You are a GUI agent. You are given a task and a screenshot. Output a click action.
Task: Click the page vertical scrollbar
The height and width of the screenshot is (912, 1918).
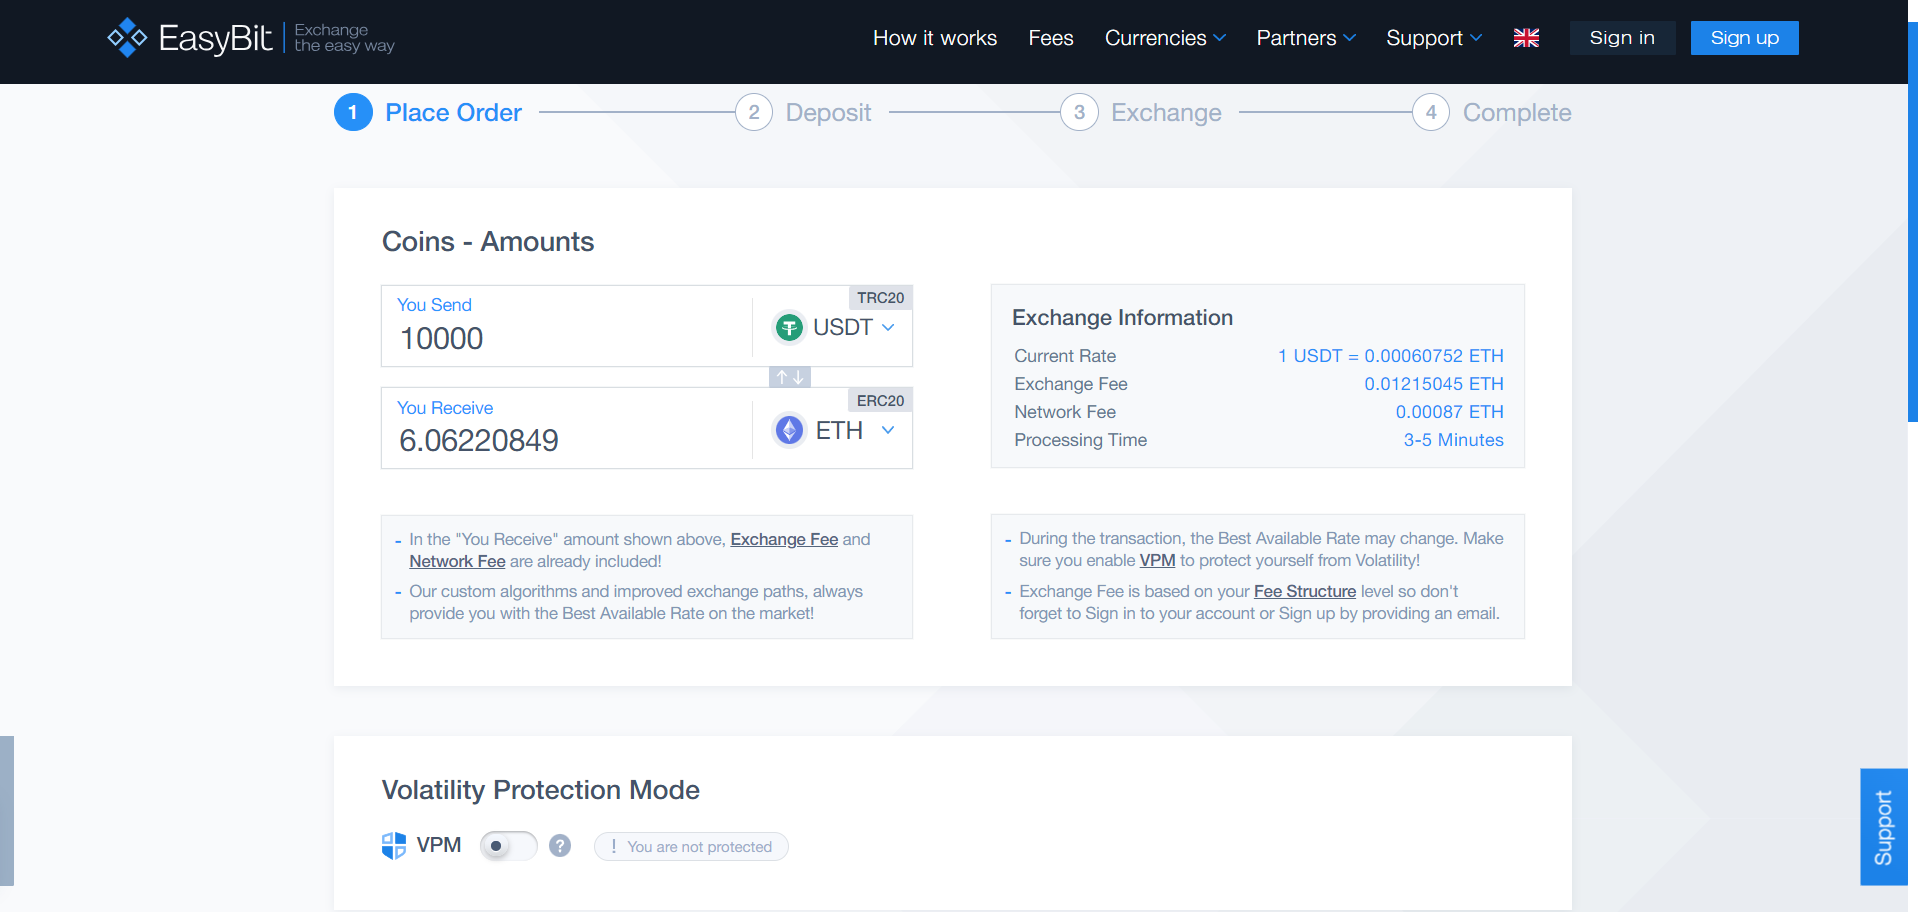click(x=1913, y=222)
